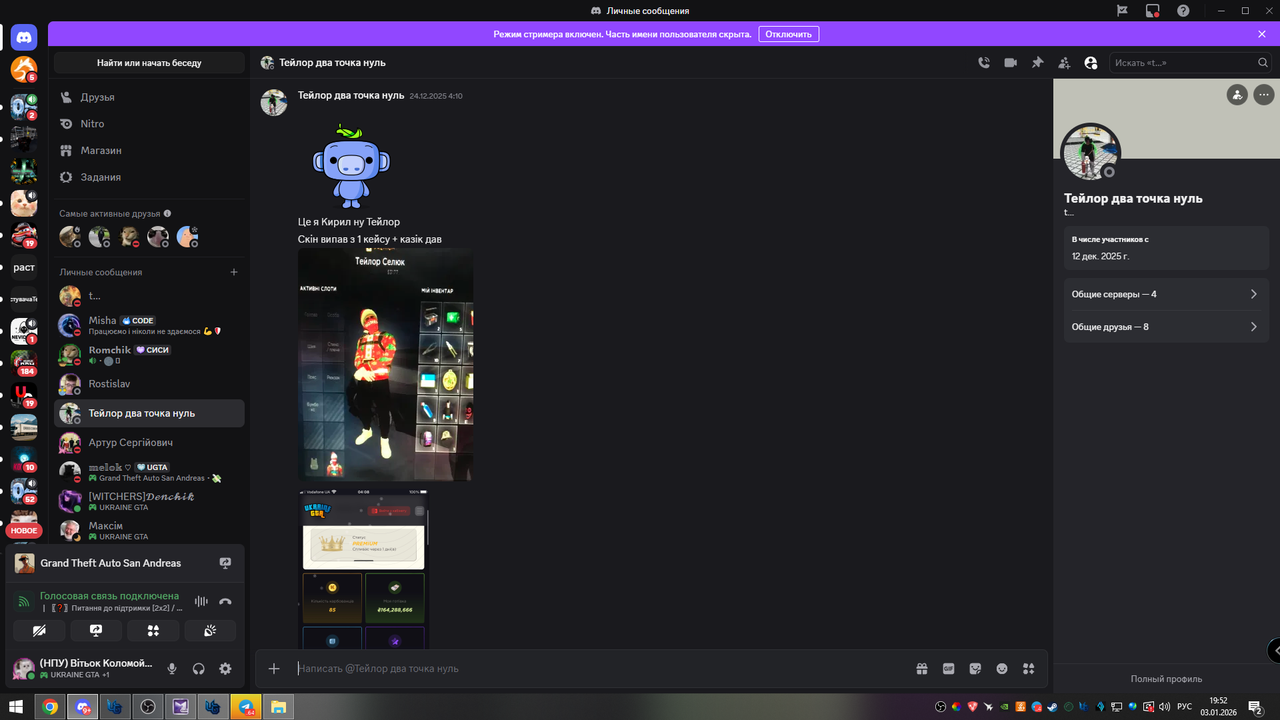
Task: Mute the microphone
Action: [172, 669]
